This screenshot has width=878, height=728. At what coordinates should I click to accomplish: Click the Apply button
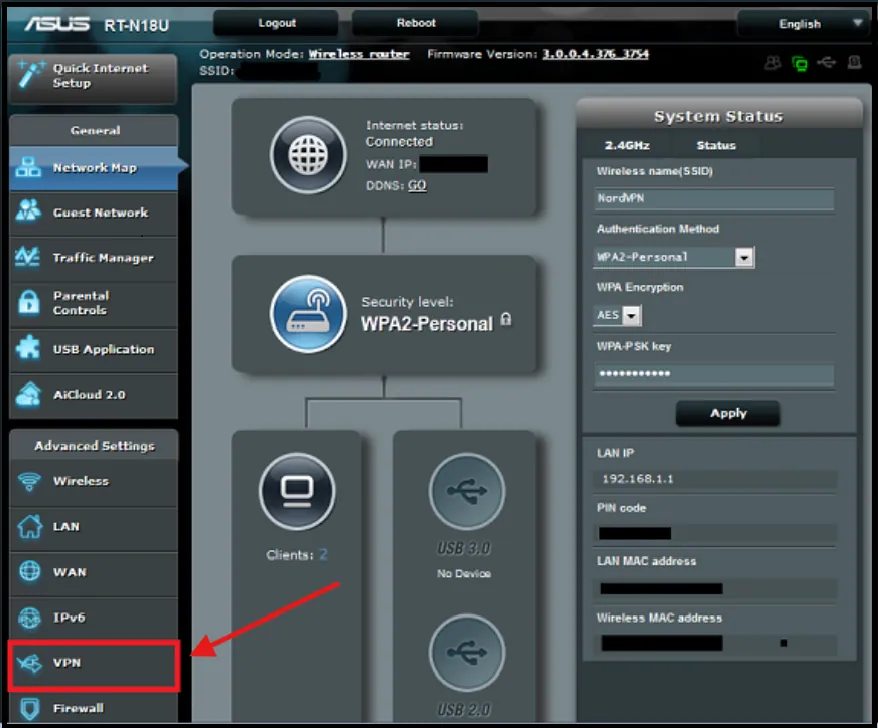click(728, 413)
